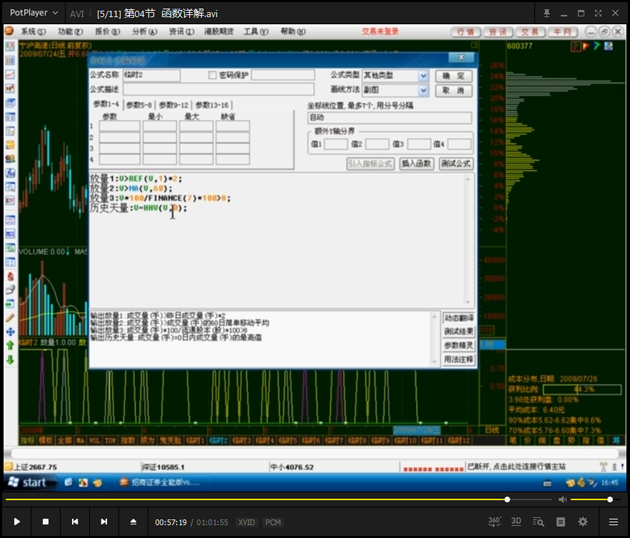Open the playlist search icon in PotPlayer

click(538, 522)
